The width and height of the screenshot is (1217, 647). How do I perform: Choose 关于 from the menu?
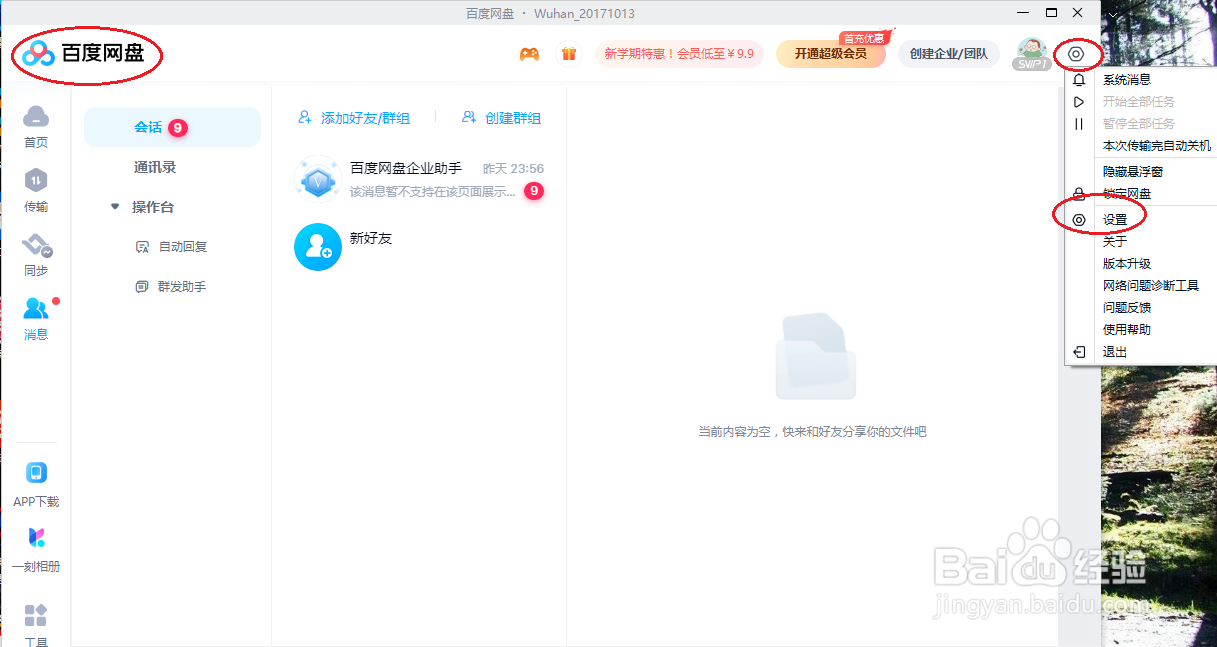(x=1115, y=242)
